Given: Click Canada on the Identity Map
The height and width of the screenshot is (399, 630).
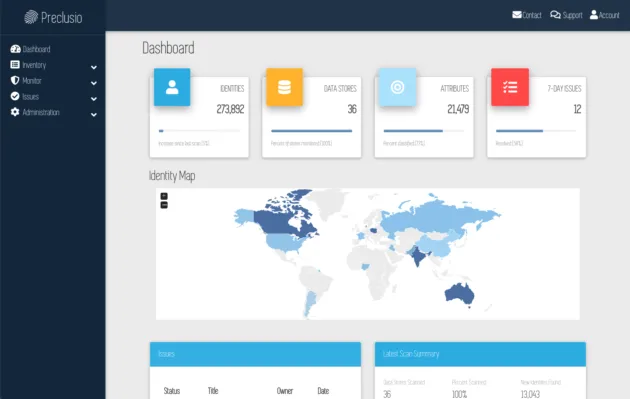Looking at the screenshot, I should 277,222.
